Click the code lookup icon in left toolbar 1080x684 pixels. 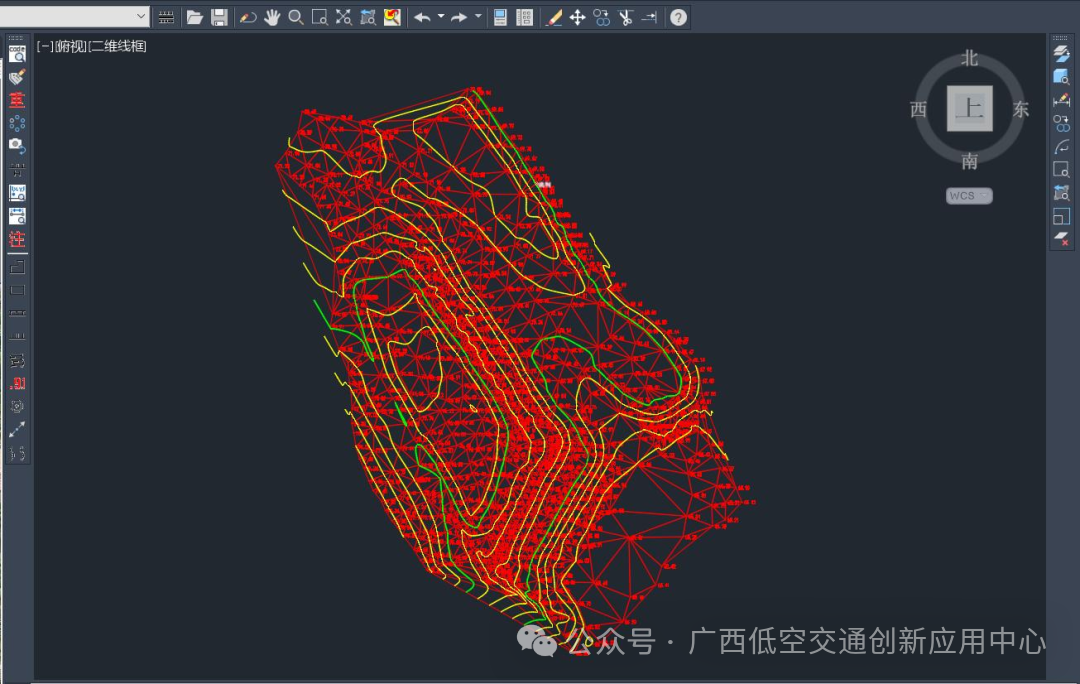(17, 53)
